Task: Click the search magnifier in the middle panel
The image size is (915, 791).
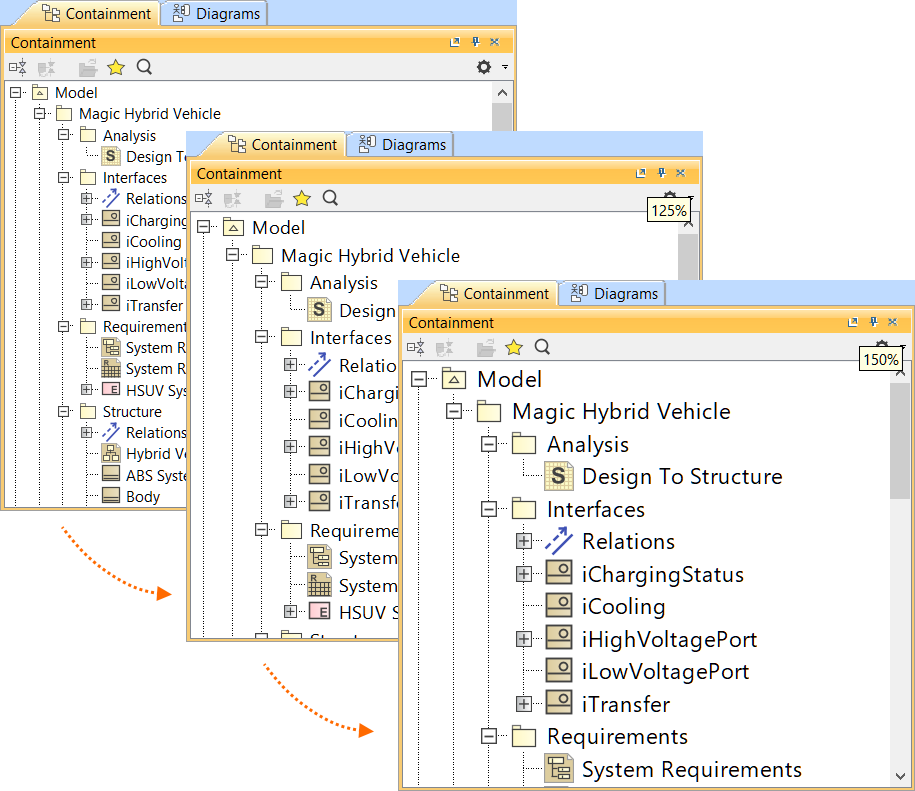Action: pyautogui.click(x=330, y=198)
